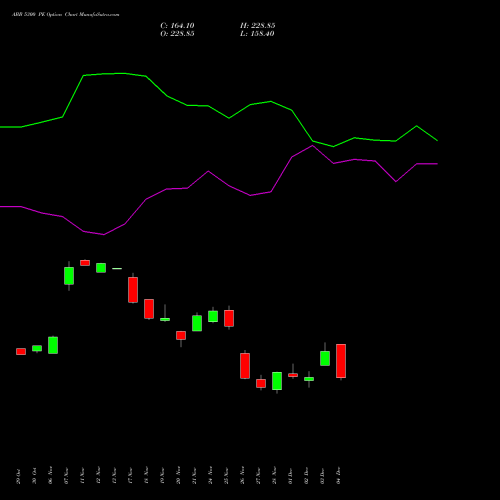Click the 04 Dec date label
The height and width of the screenshot is (500, 500).
[338, 476]
